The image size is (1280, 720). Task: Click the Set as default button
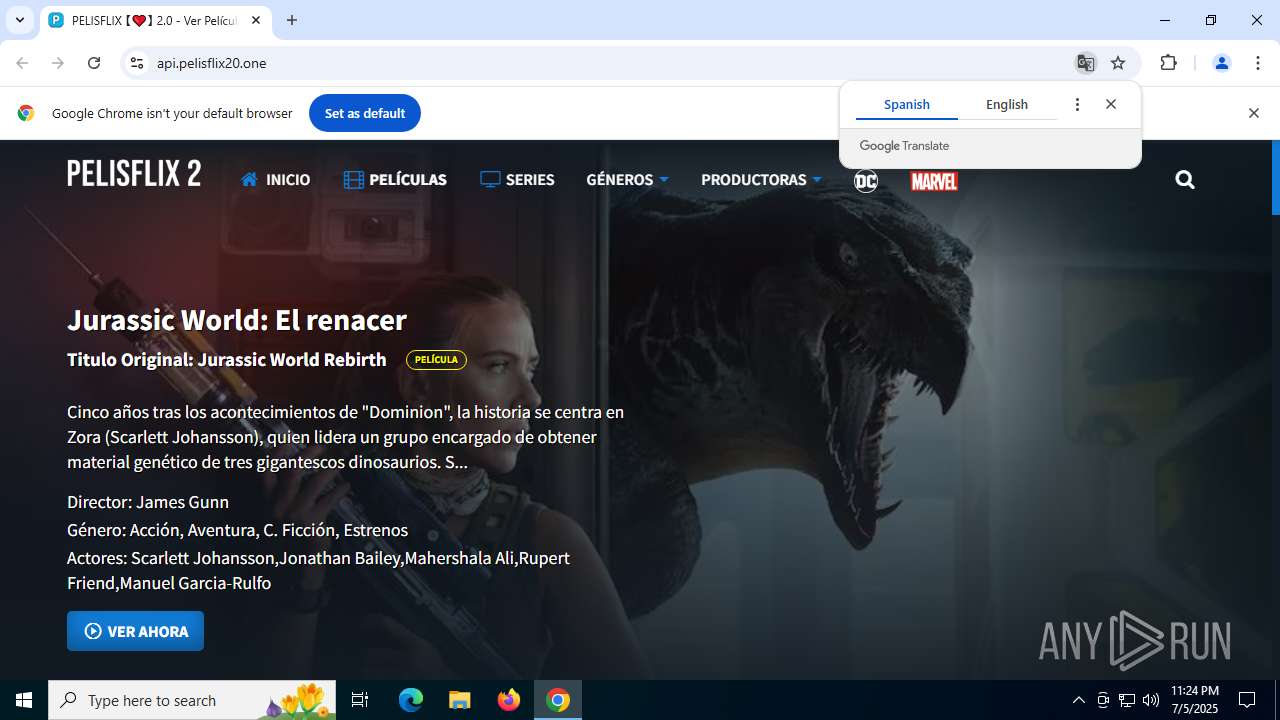click(364, 113)
